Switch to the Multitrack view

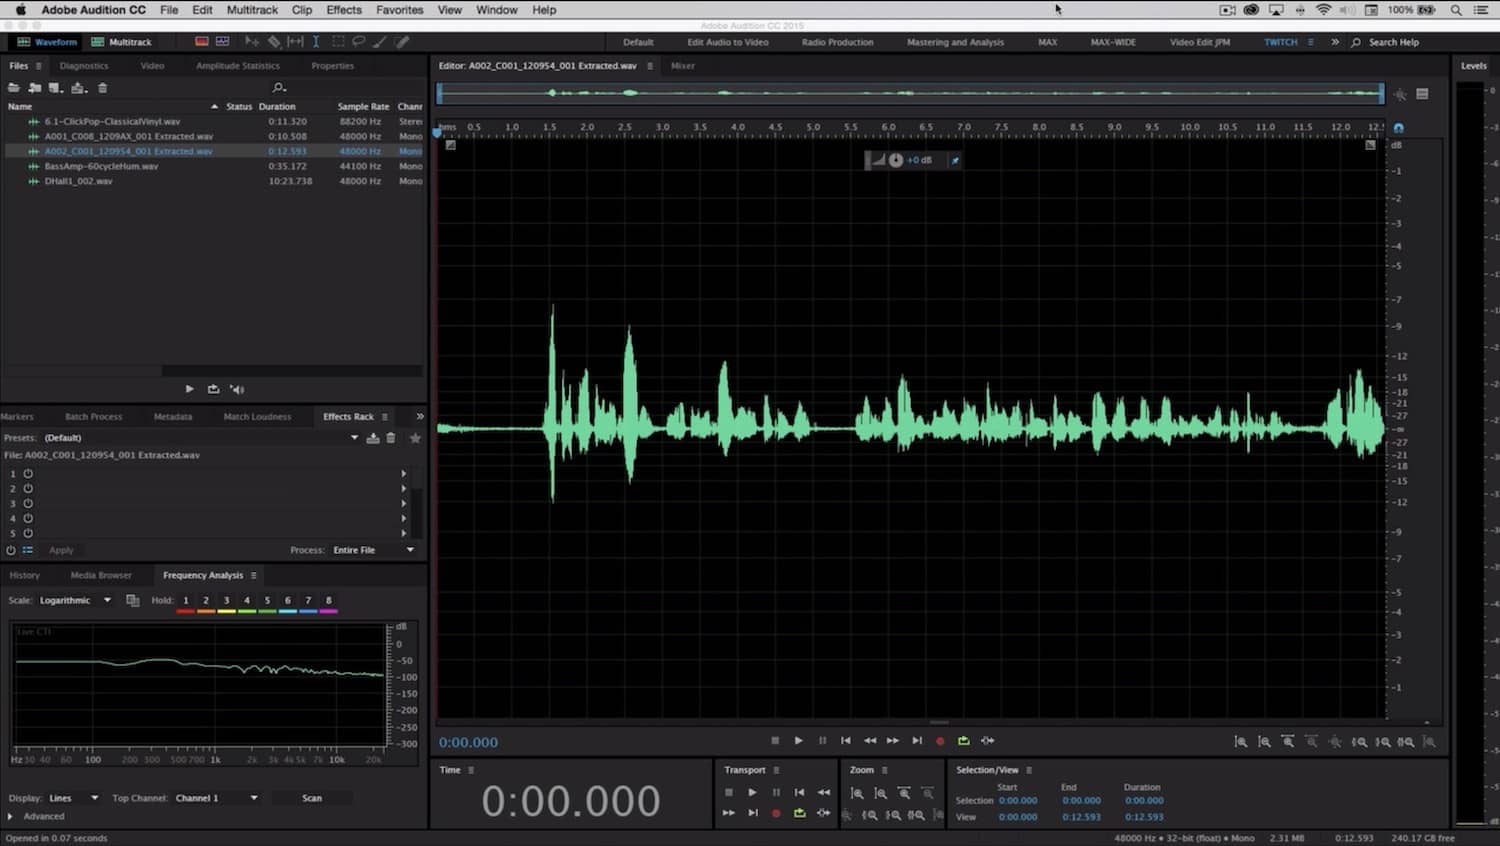120,42
